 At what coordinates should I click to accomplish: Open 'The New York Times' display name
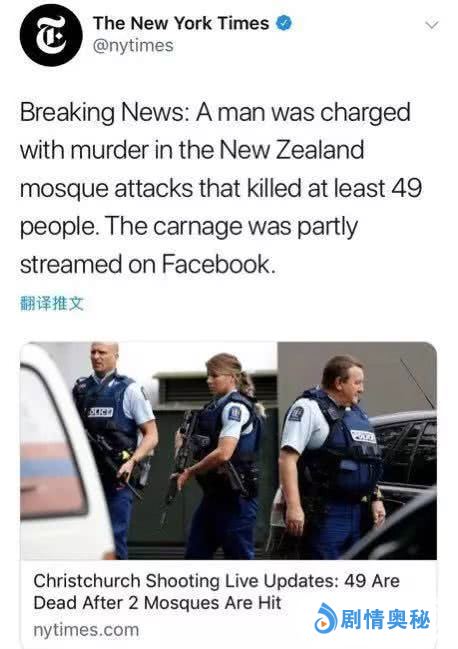(181, 23)
